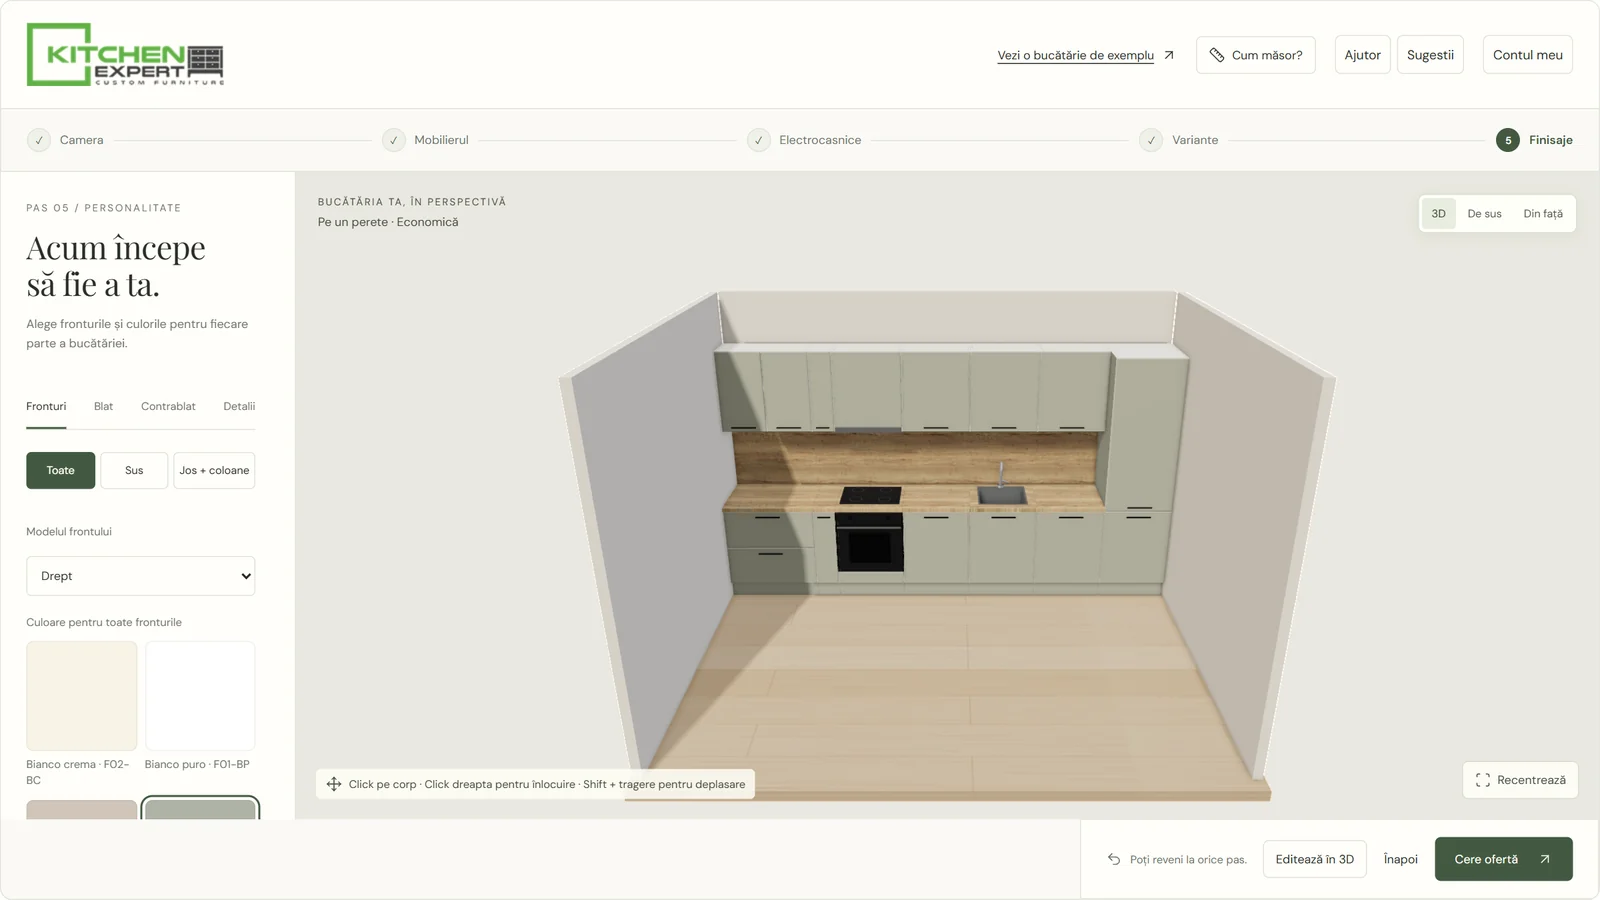Click the sink in the 3D kitchen
This screenshot has height=900, width=1600.
point(1002,494)
